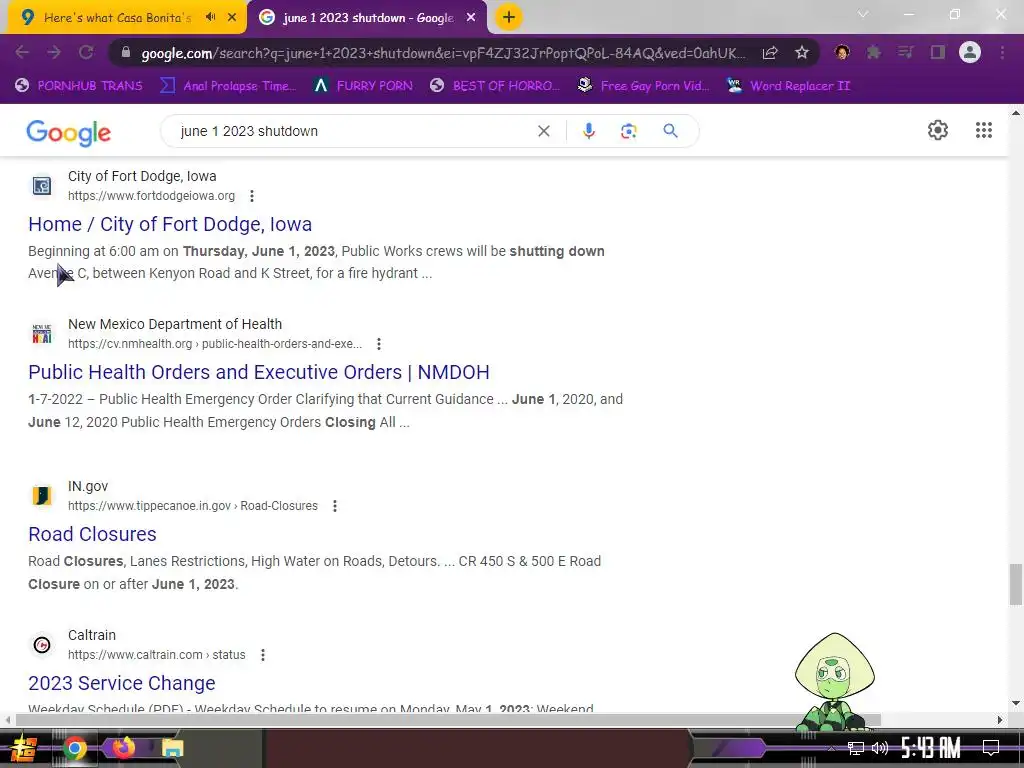Viewport: 1024px width, 768px height.
Task: Open more options for NMDOH result
Action: click(379, 344)
